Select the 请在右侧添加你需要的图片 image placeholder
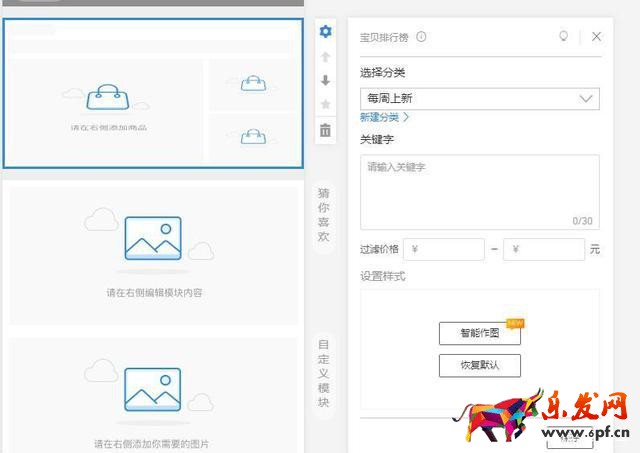Screen dimensions: 640x453 click(154, 395)
